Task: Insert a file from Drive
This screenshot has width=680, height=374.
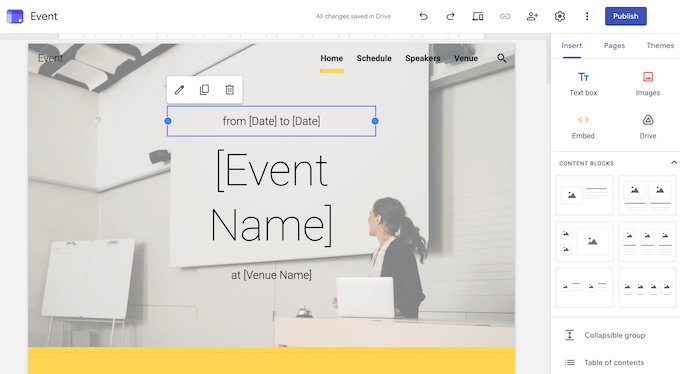Action: pyautogui.click(x=647, y=127)
